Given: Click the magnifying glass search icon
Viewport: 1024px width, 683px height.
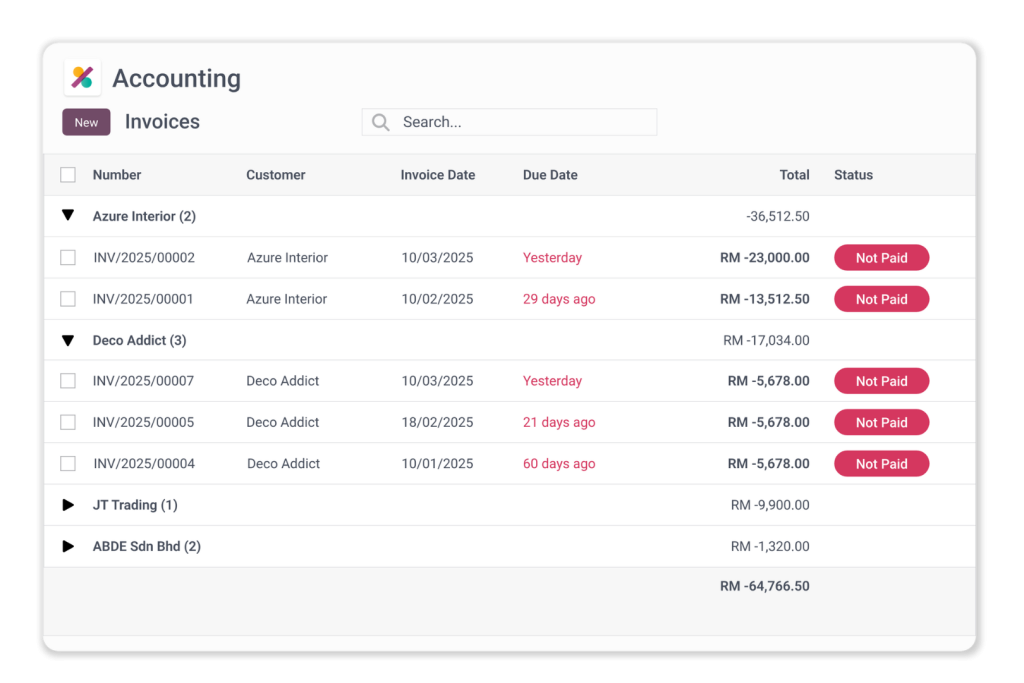Looking at the screenshot, I should [380, 122].
